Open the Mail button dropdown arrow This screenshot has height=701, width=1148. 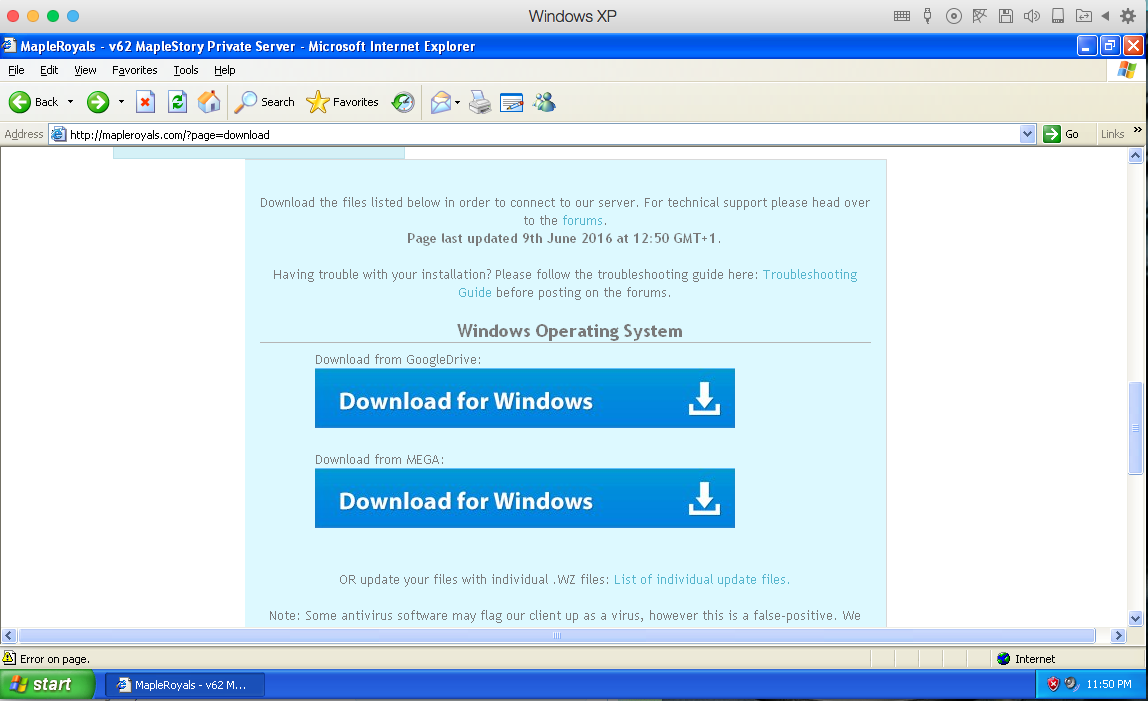(x=457, y=103)
